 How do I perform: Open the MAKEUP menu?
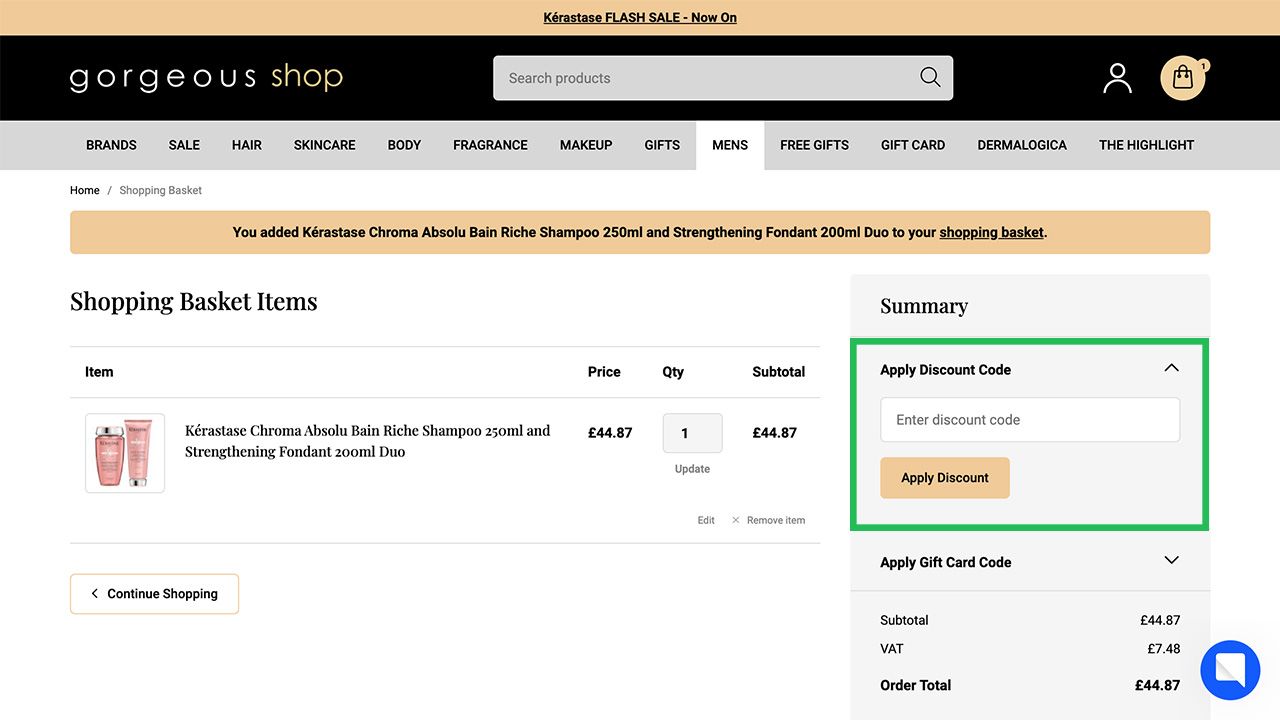pos(586,145)
